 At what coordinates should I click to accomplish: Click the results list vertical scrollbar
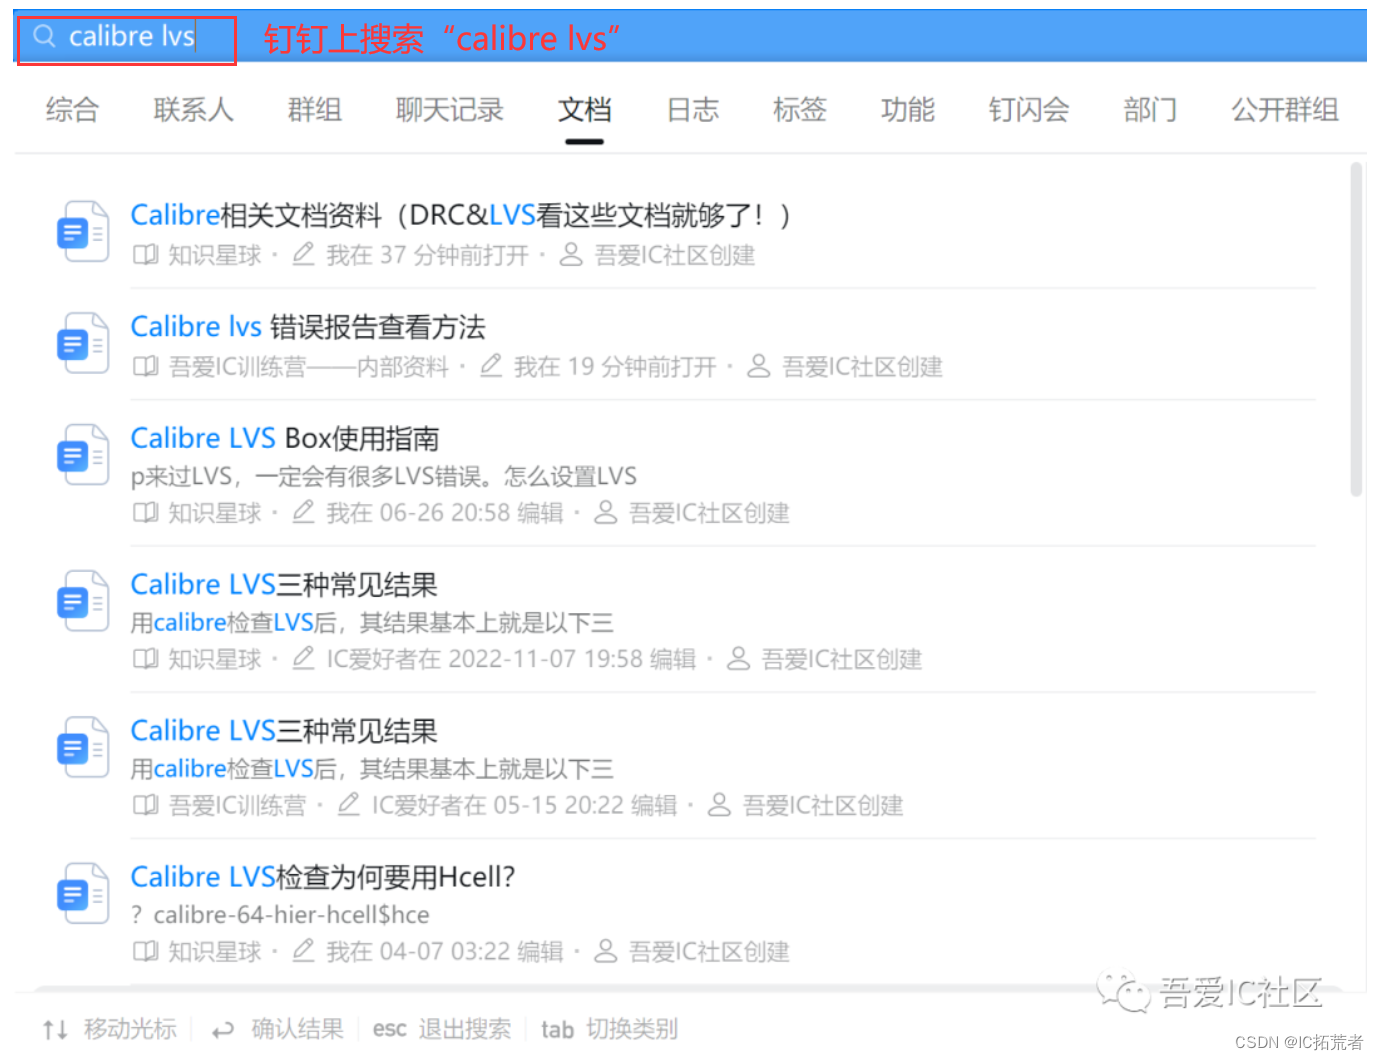[1356, 330]
